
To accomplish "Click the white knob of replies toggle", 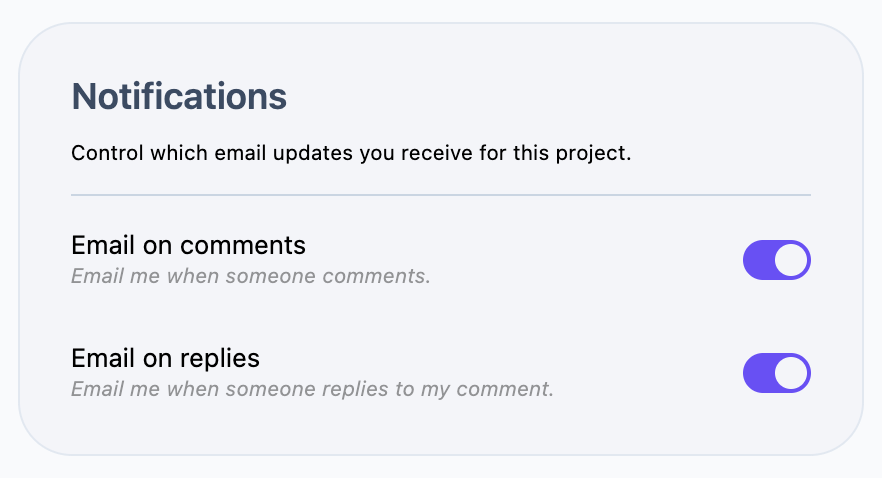I will click(791, 373).
